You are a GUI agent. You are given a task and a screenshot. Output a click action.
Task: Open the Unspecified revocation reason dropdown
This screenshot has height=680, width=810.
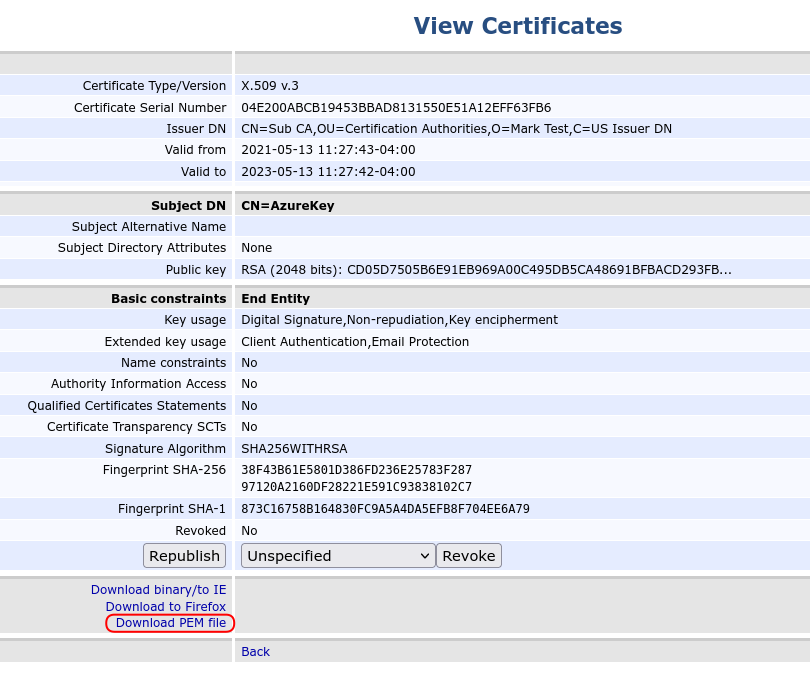(338, 556)
